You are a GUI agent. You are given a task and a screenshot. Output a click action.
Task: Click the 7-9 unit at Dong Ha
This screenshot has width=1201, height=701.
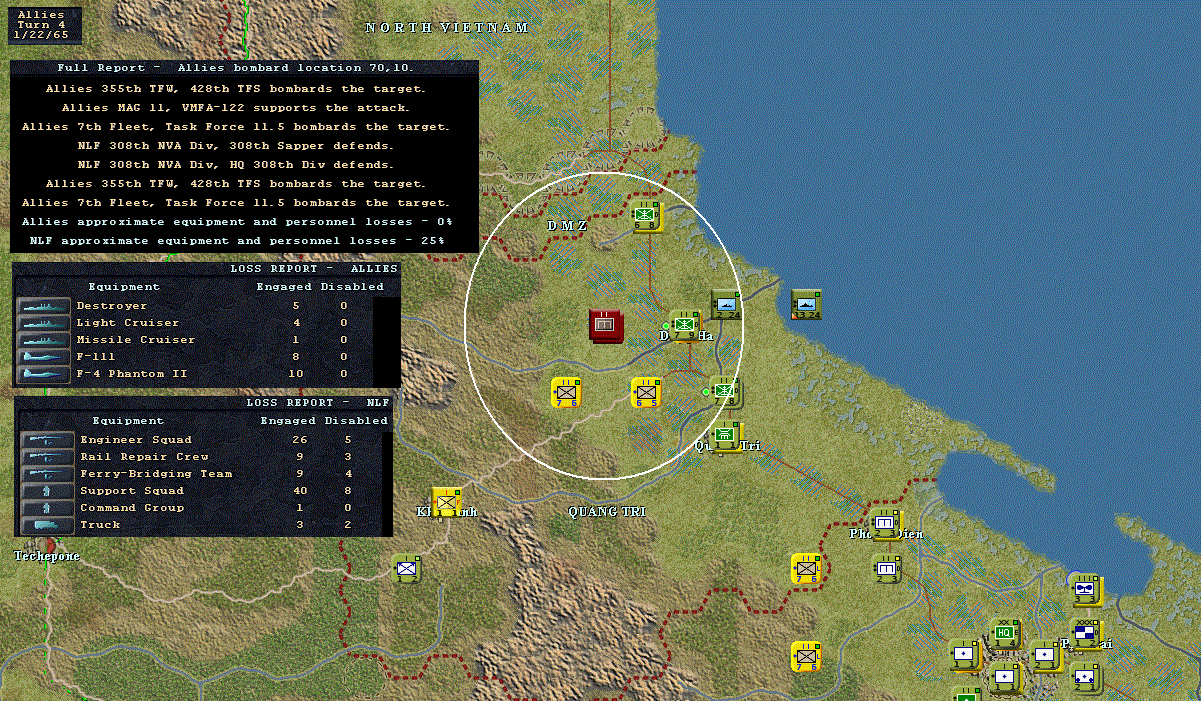click(x=685, y=325)
